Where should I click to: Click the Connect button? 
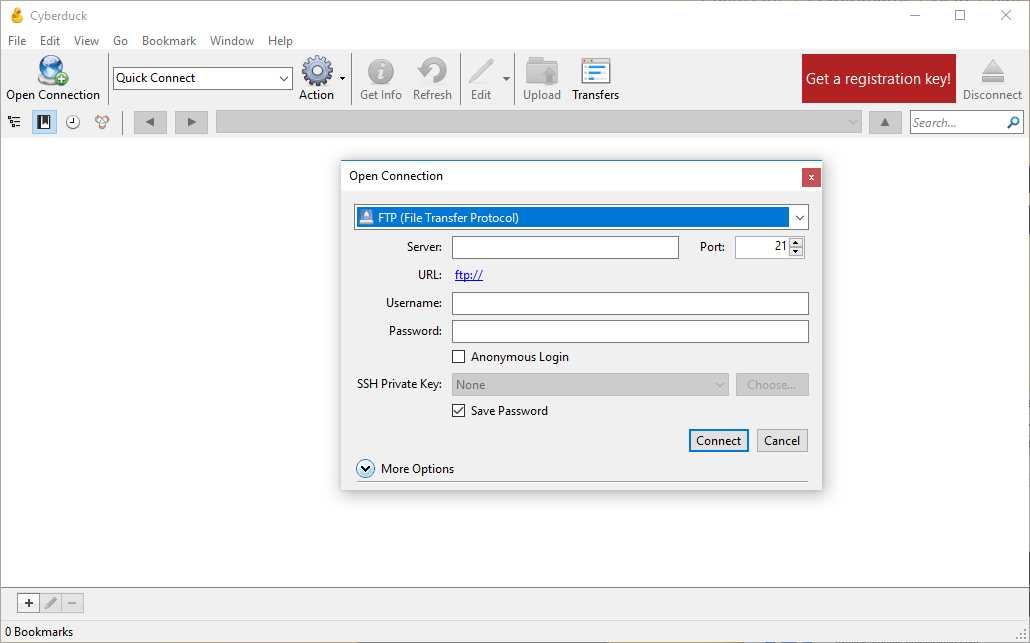tap(719, 441)
